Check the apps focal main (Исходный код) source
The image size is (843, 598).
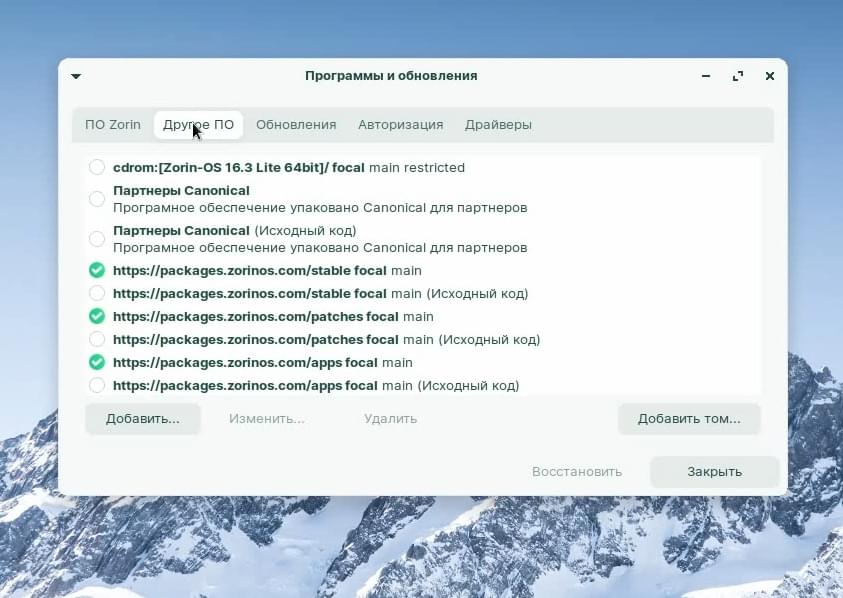click(97, 386)
